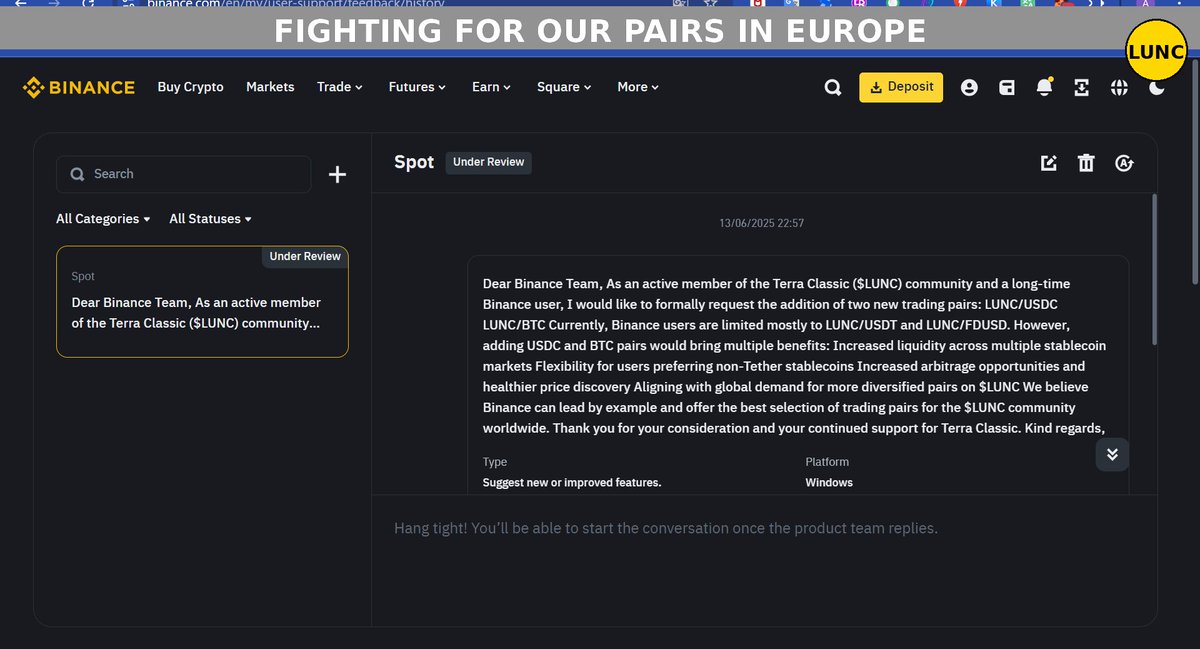Image resolution: width=1200 pixels, height=649 pixels.
Task: Add new feedback with plus icon
Action: 338,175
